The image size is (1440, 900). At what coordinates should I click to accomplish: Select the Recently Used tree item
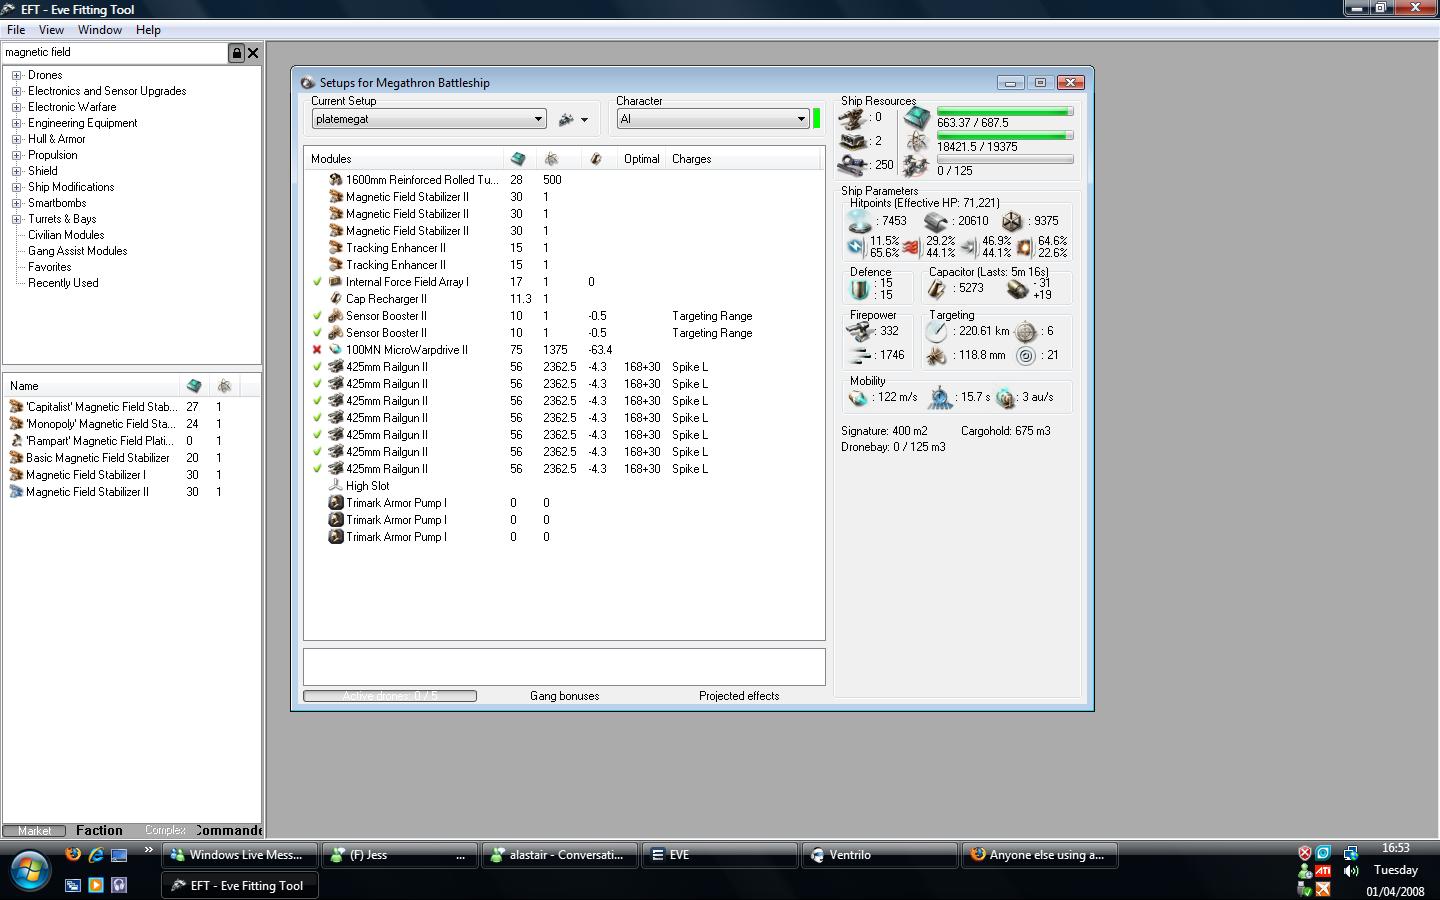pyautogui.click(x=63, y=283)
